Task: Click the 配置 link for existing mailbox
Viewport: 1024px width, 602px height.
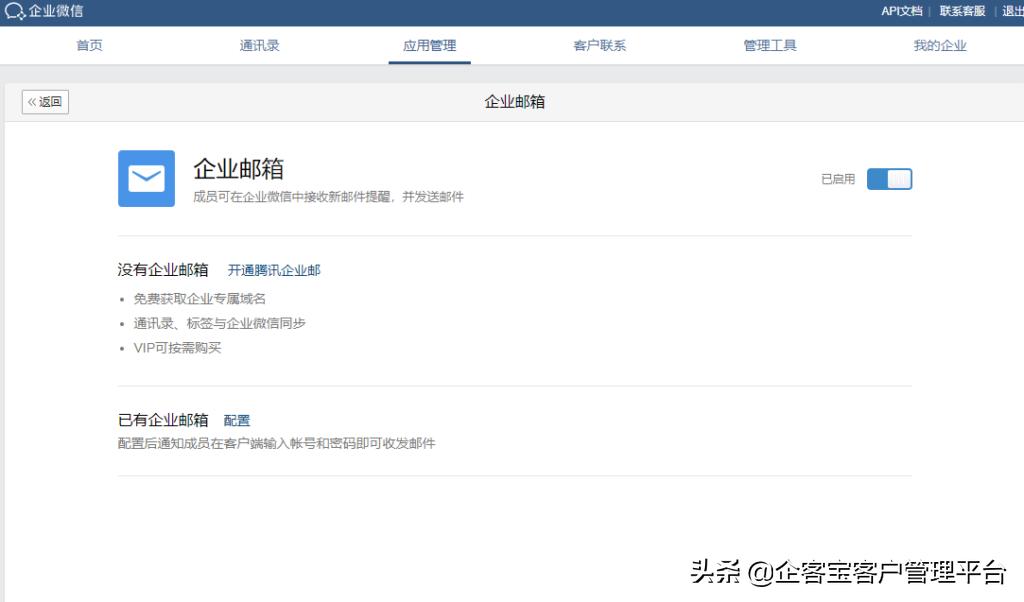Action: tap(236, 420)
